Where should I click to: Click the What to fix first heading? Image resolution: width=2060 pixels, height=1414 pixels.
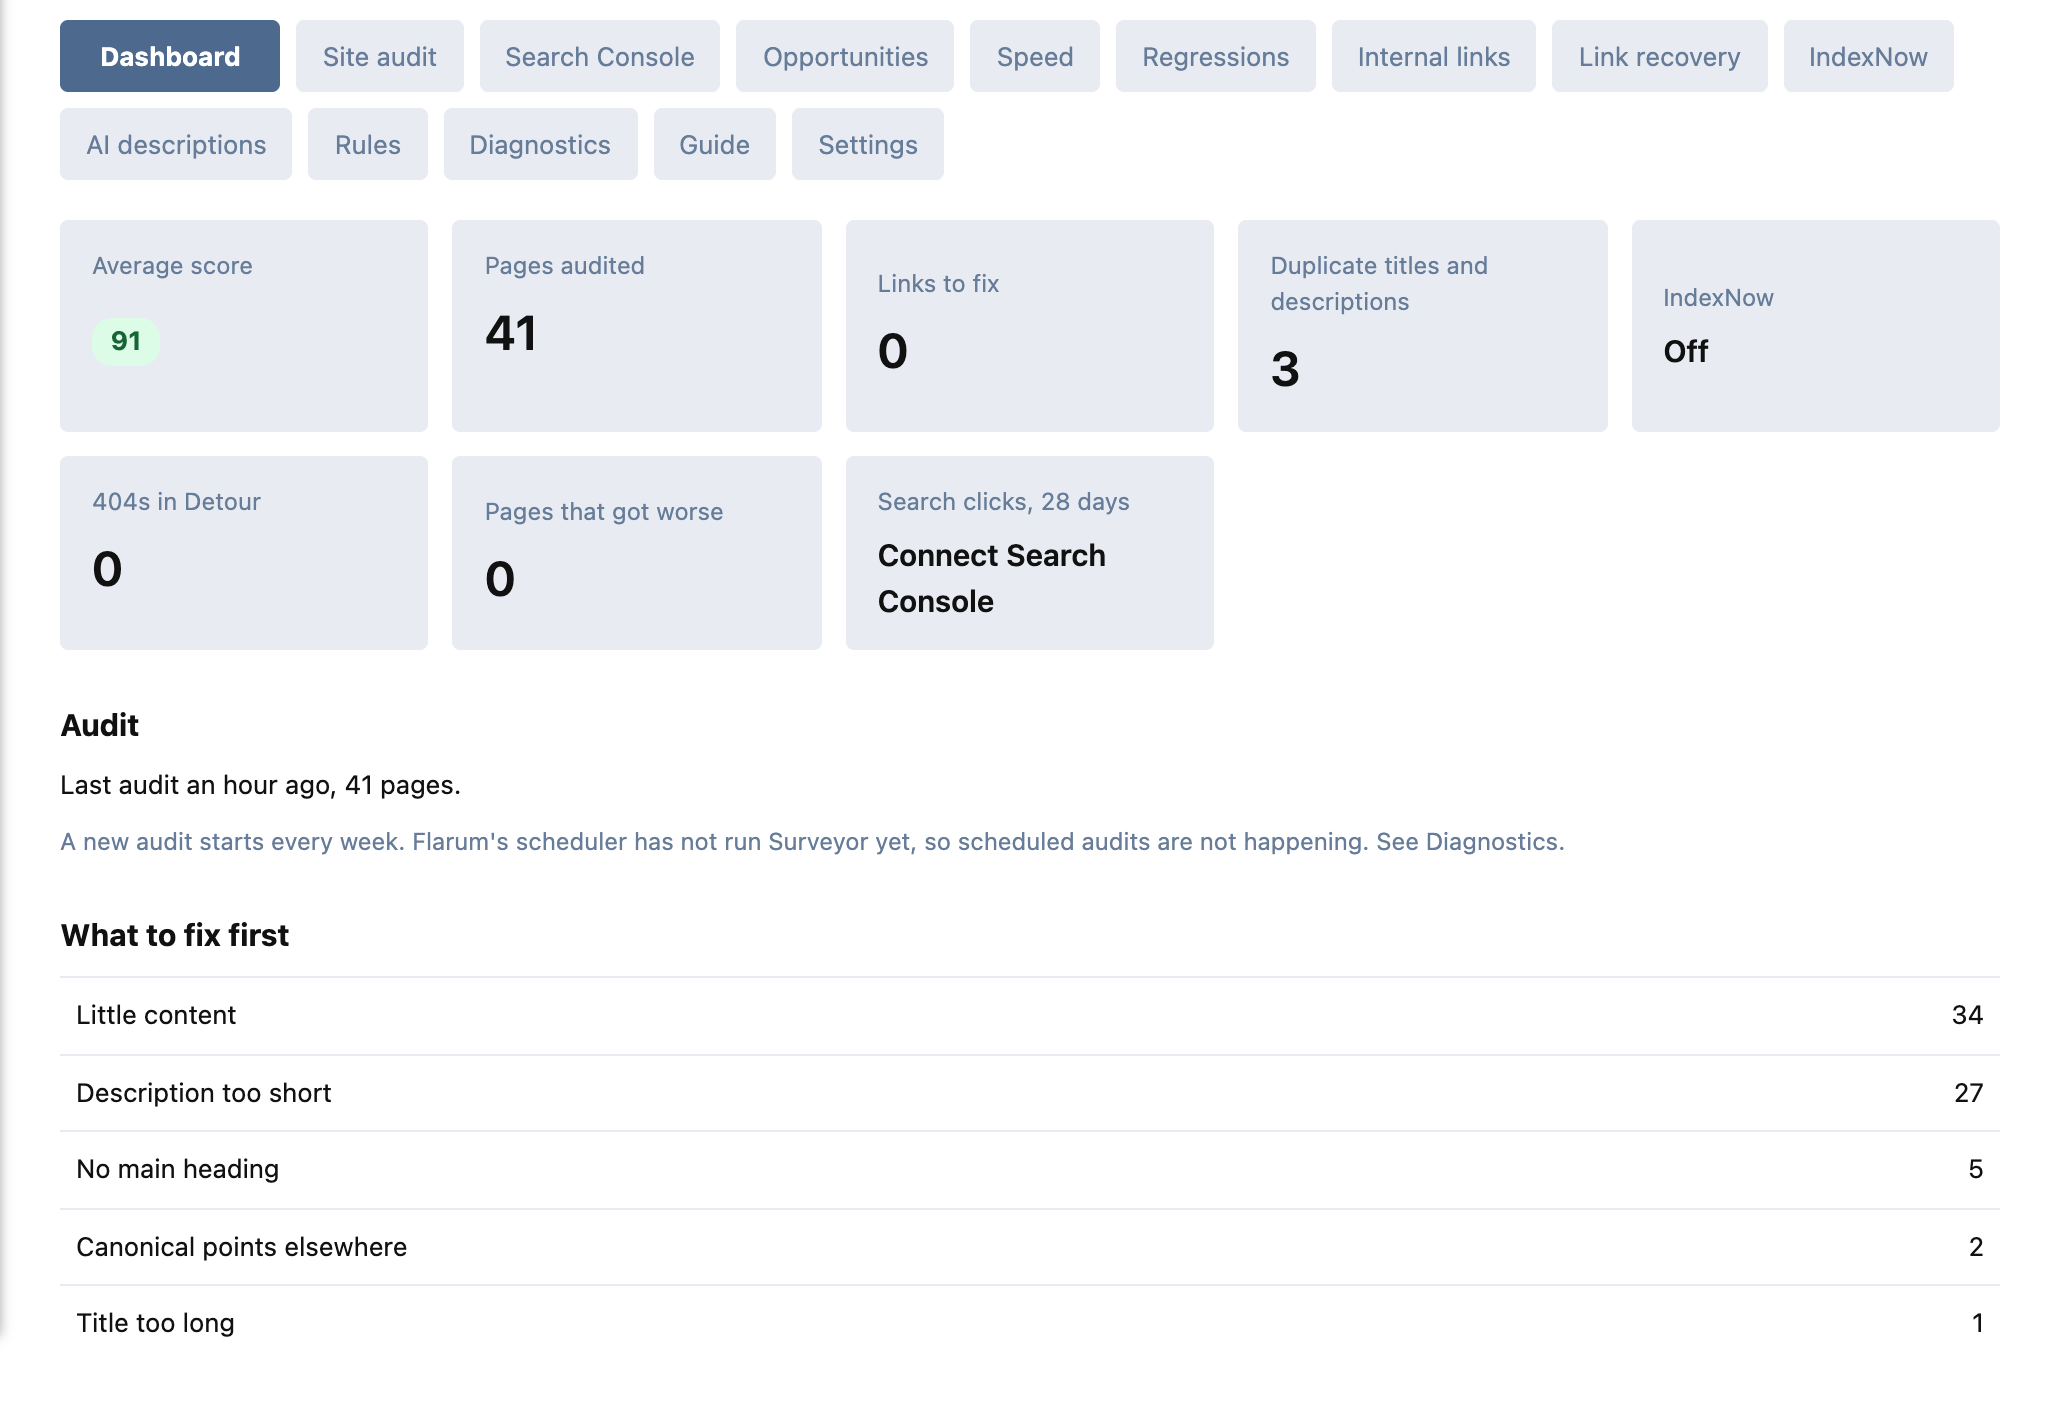tap(175, 935)
